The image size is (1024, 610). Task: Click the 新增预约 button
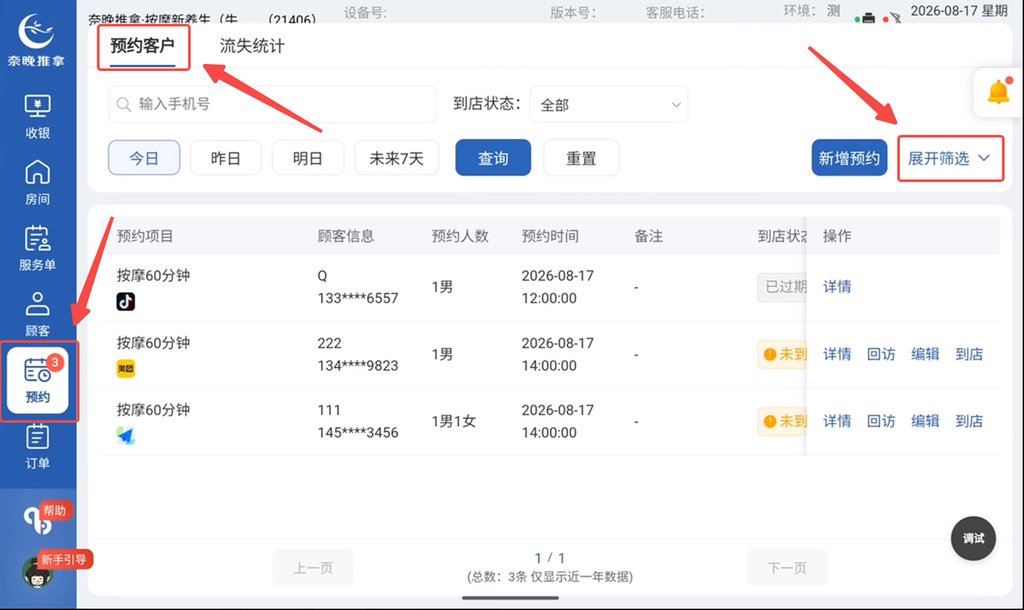[849, 157]
